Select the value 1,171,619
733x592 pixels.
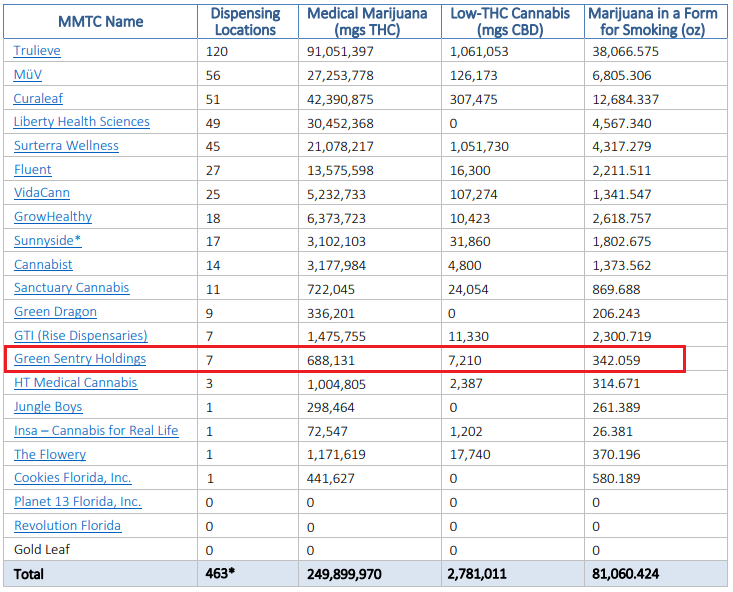(336, 454)
